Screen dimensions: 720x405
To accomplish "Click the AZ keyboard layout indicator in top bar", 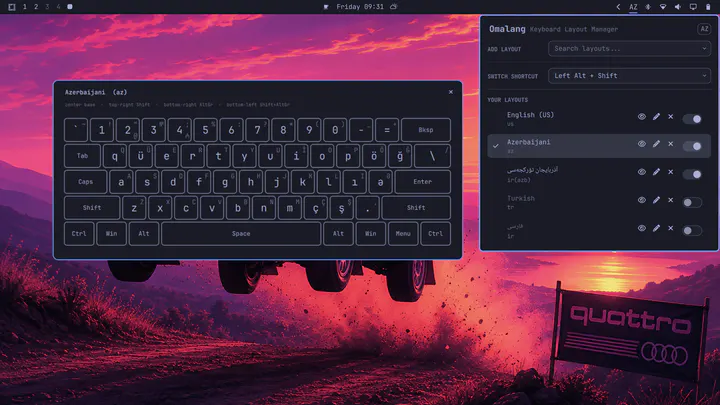I will tap(633, 7).
